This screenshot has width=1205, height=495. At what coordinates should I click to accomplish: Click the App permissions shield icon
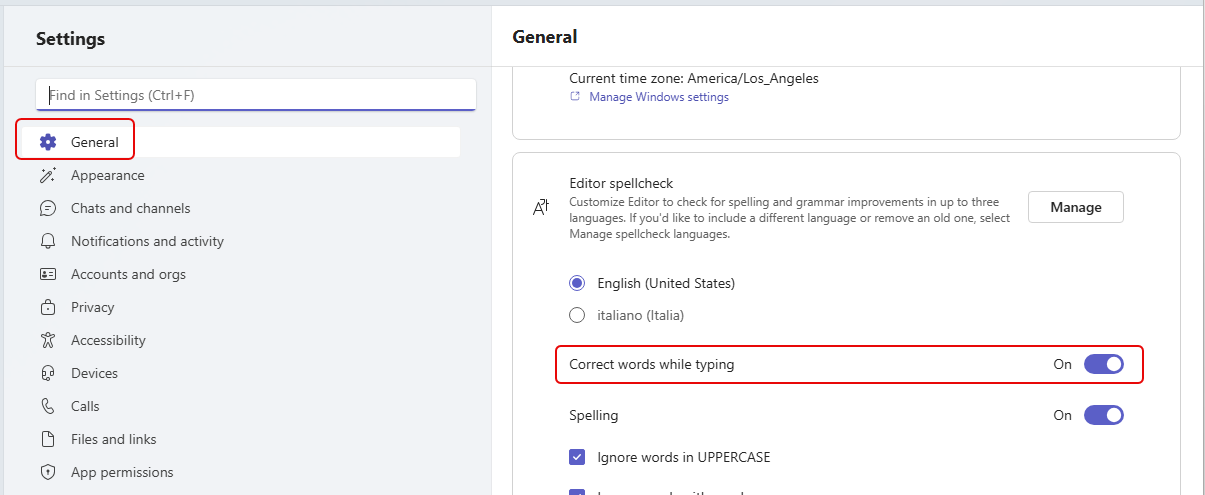(48, 472)
